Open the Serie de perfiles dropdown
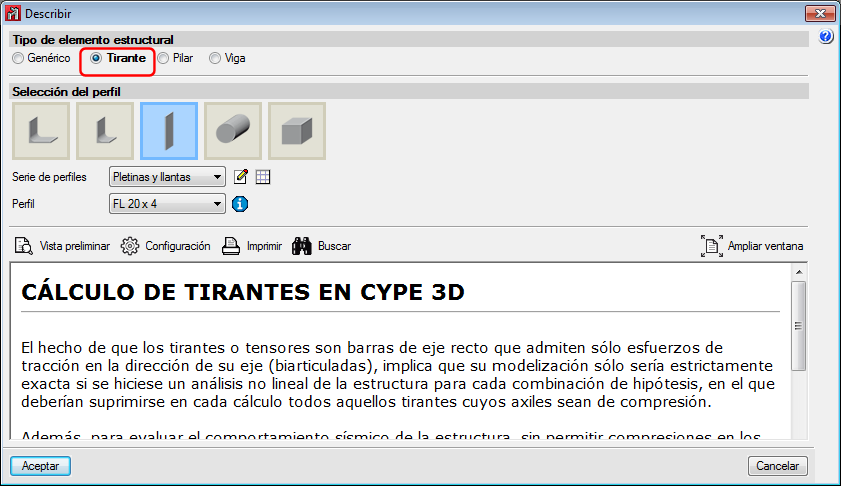 click(x=167, y=176)
